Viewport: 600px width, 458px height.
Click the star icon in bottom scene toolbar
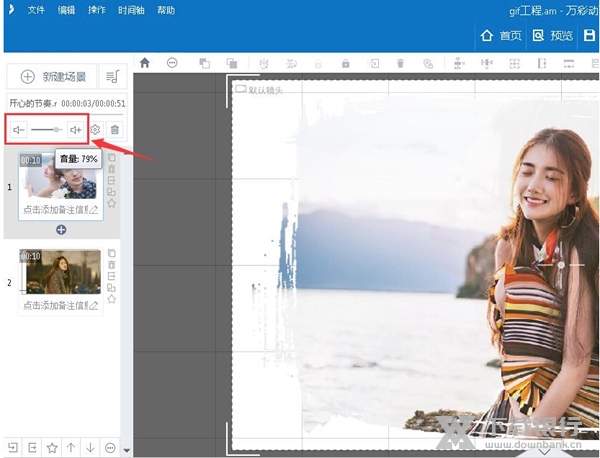52,447
